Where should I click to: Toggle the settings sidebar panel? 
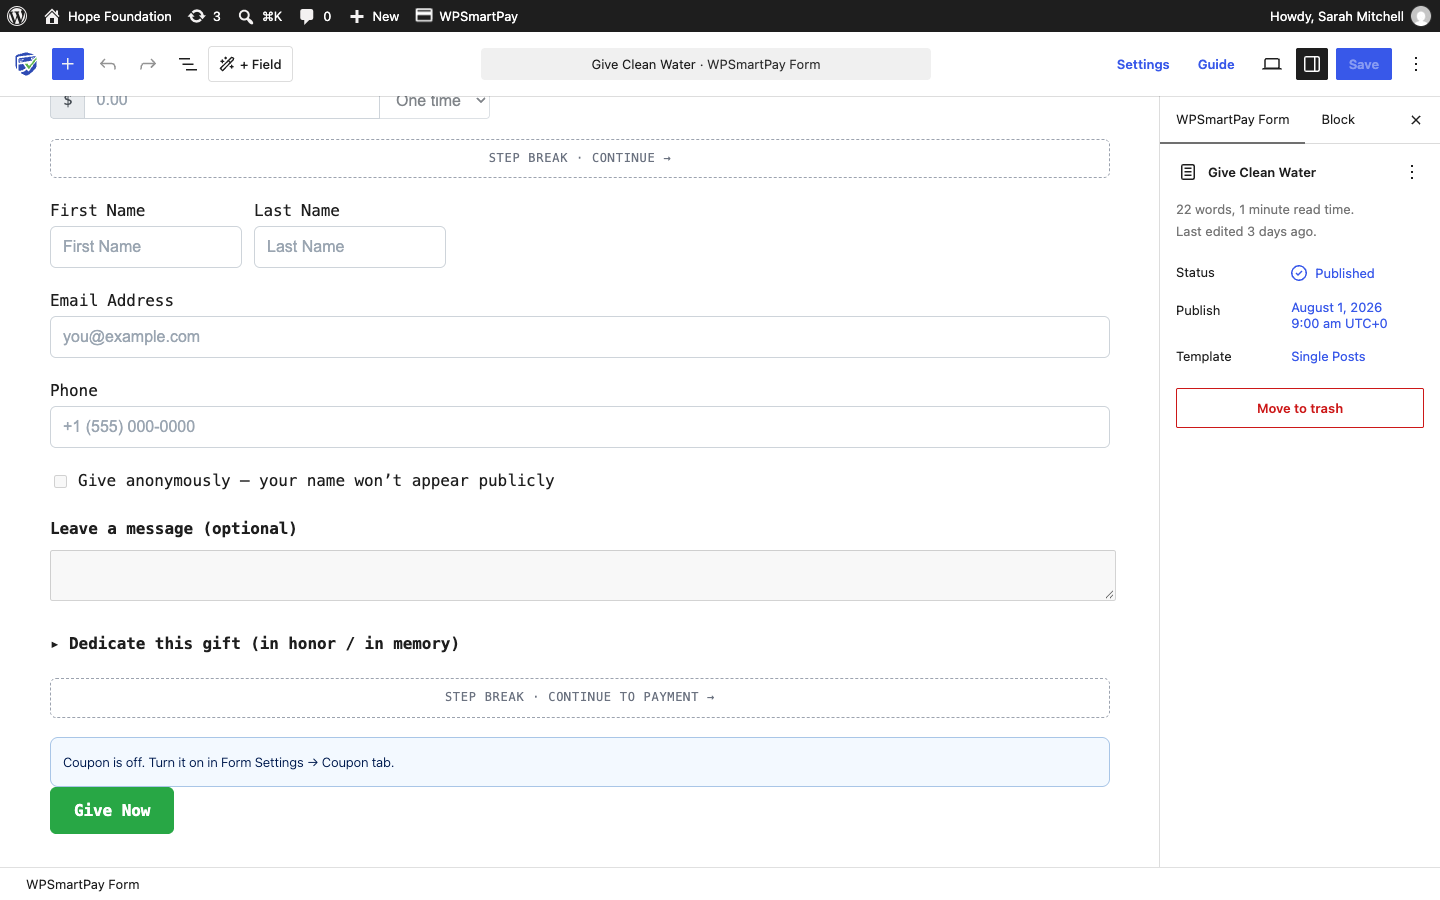pos(1312,64)
